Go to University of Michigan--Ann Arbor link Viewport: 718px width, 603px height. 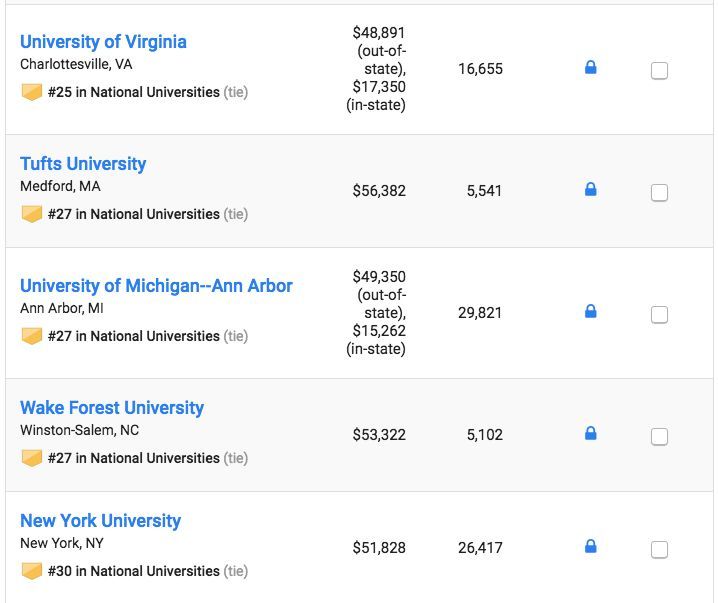point(156,286)
